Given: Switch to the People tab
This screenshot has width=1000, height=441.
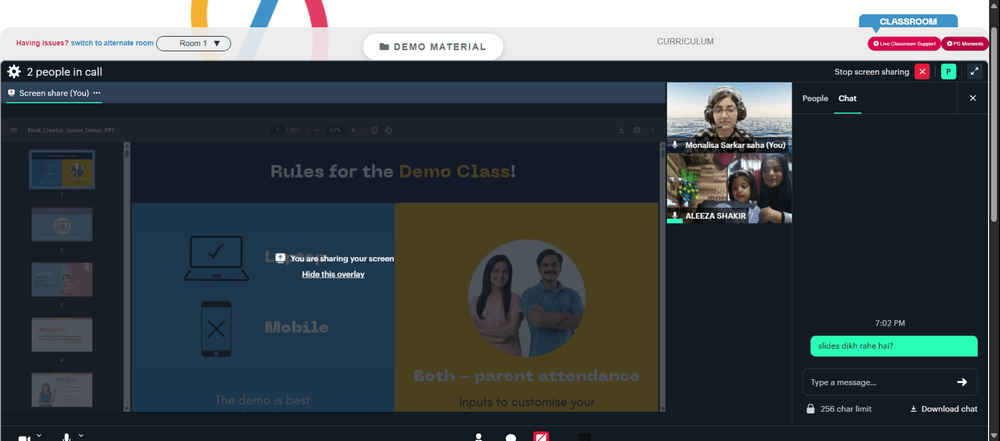Looking at the screenshot, I should pyautogui.click(x=814, y=98).
